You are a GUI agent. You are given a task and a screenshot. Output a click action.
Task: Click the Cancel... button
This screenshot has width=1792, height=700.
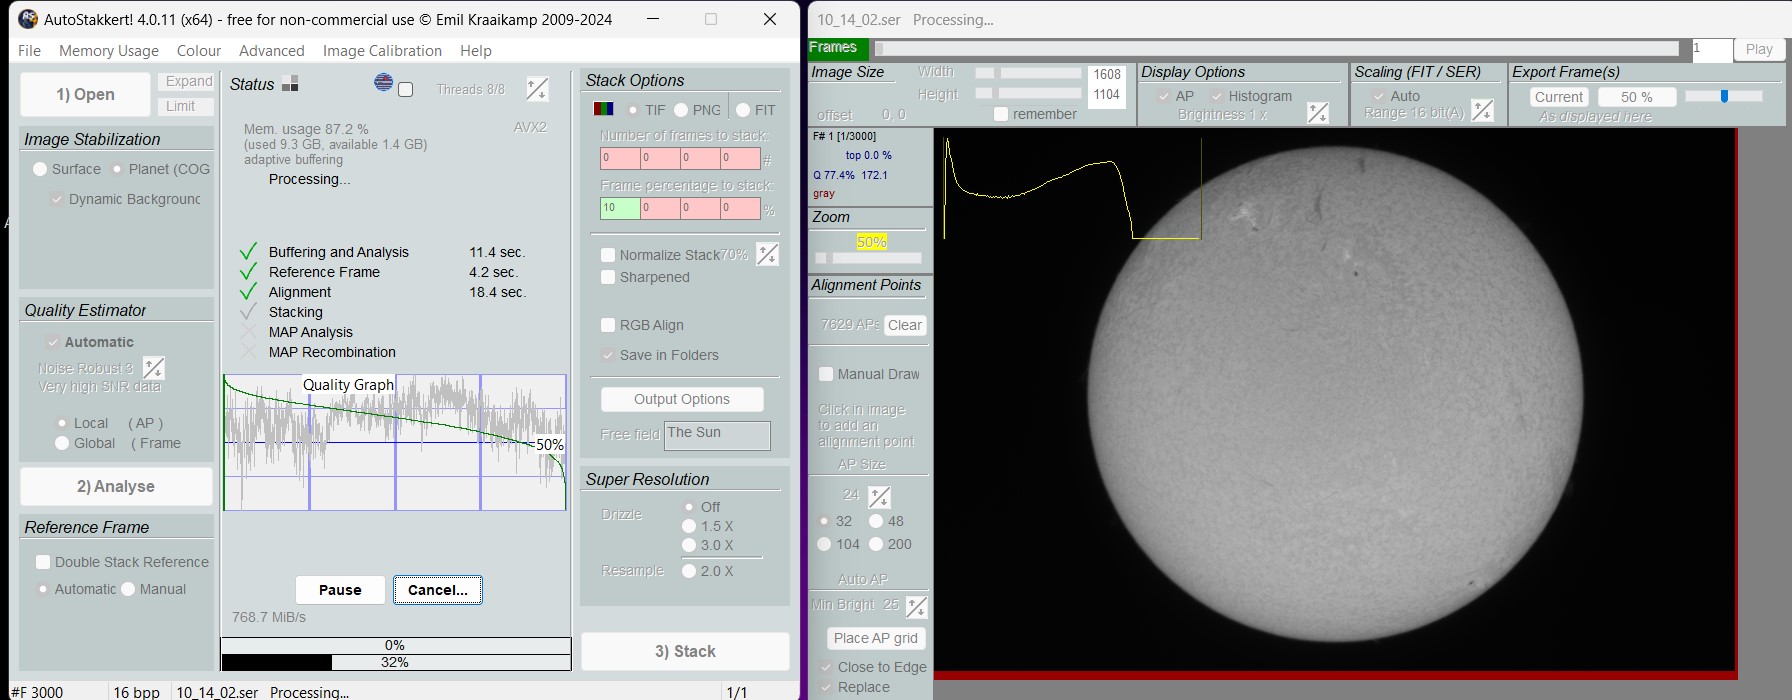437,590
